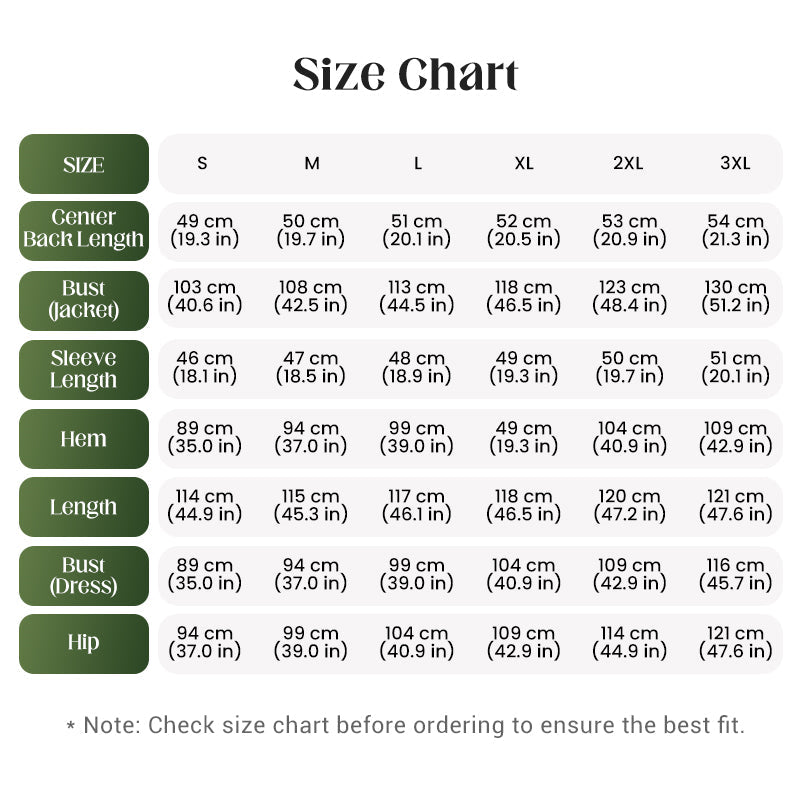Click the Hem row label

[x=84, y=439]
